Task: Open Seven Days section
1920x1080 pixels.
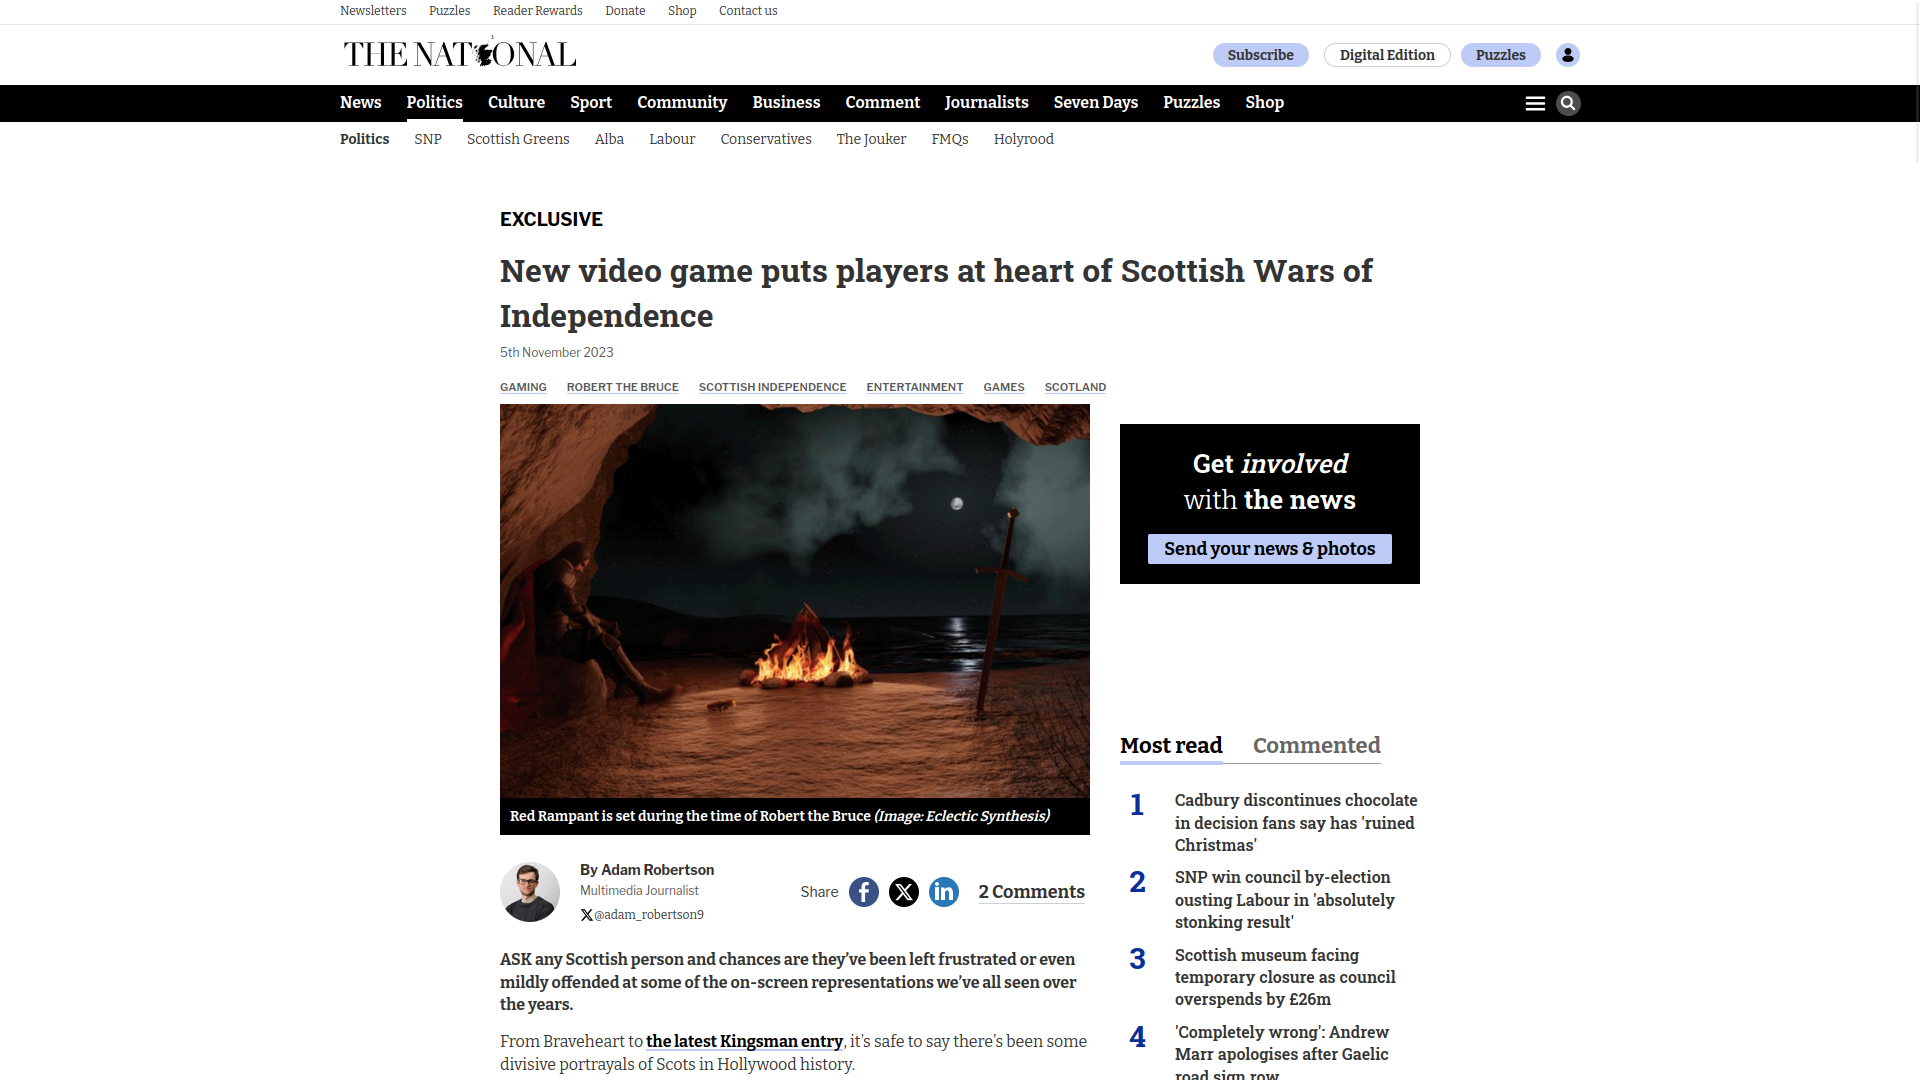Action: coord(1095,102)
